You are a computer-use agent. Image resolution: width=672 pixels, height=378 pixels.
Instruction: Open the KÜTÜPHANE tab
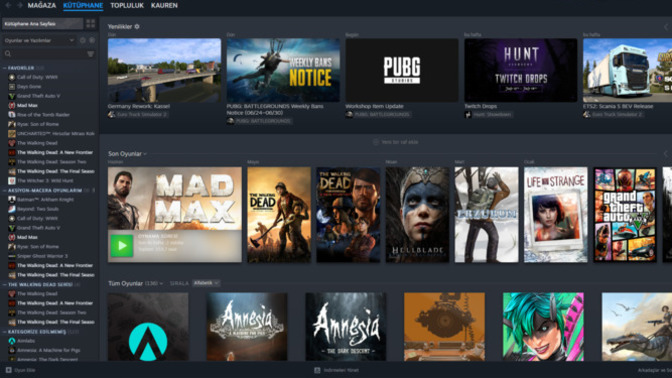83,6
